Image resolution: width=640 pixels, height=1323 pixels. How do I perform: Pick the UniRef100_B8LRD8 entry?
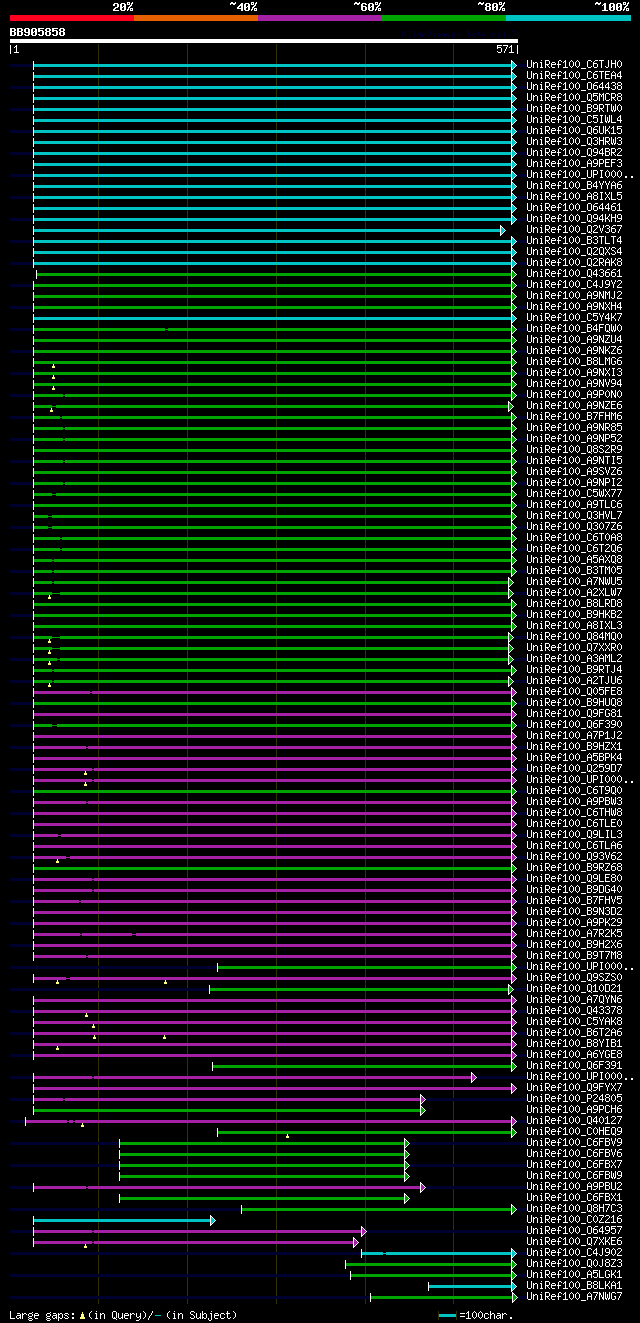pyautogui.click(x=574, y=603)
